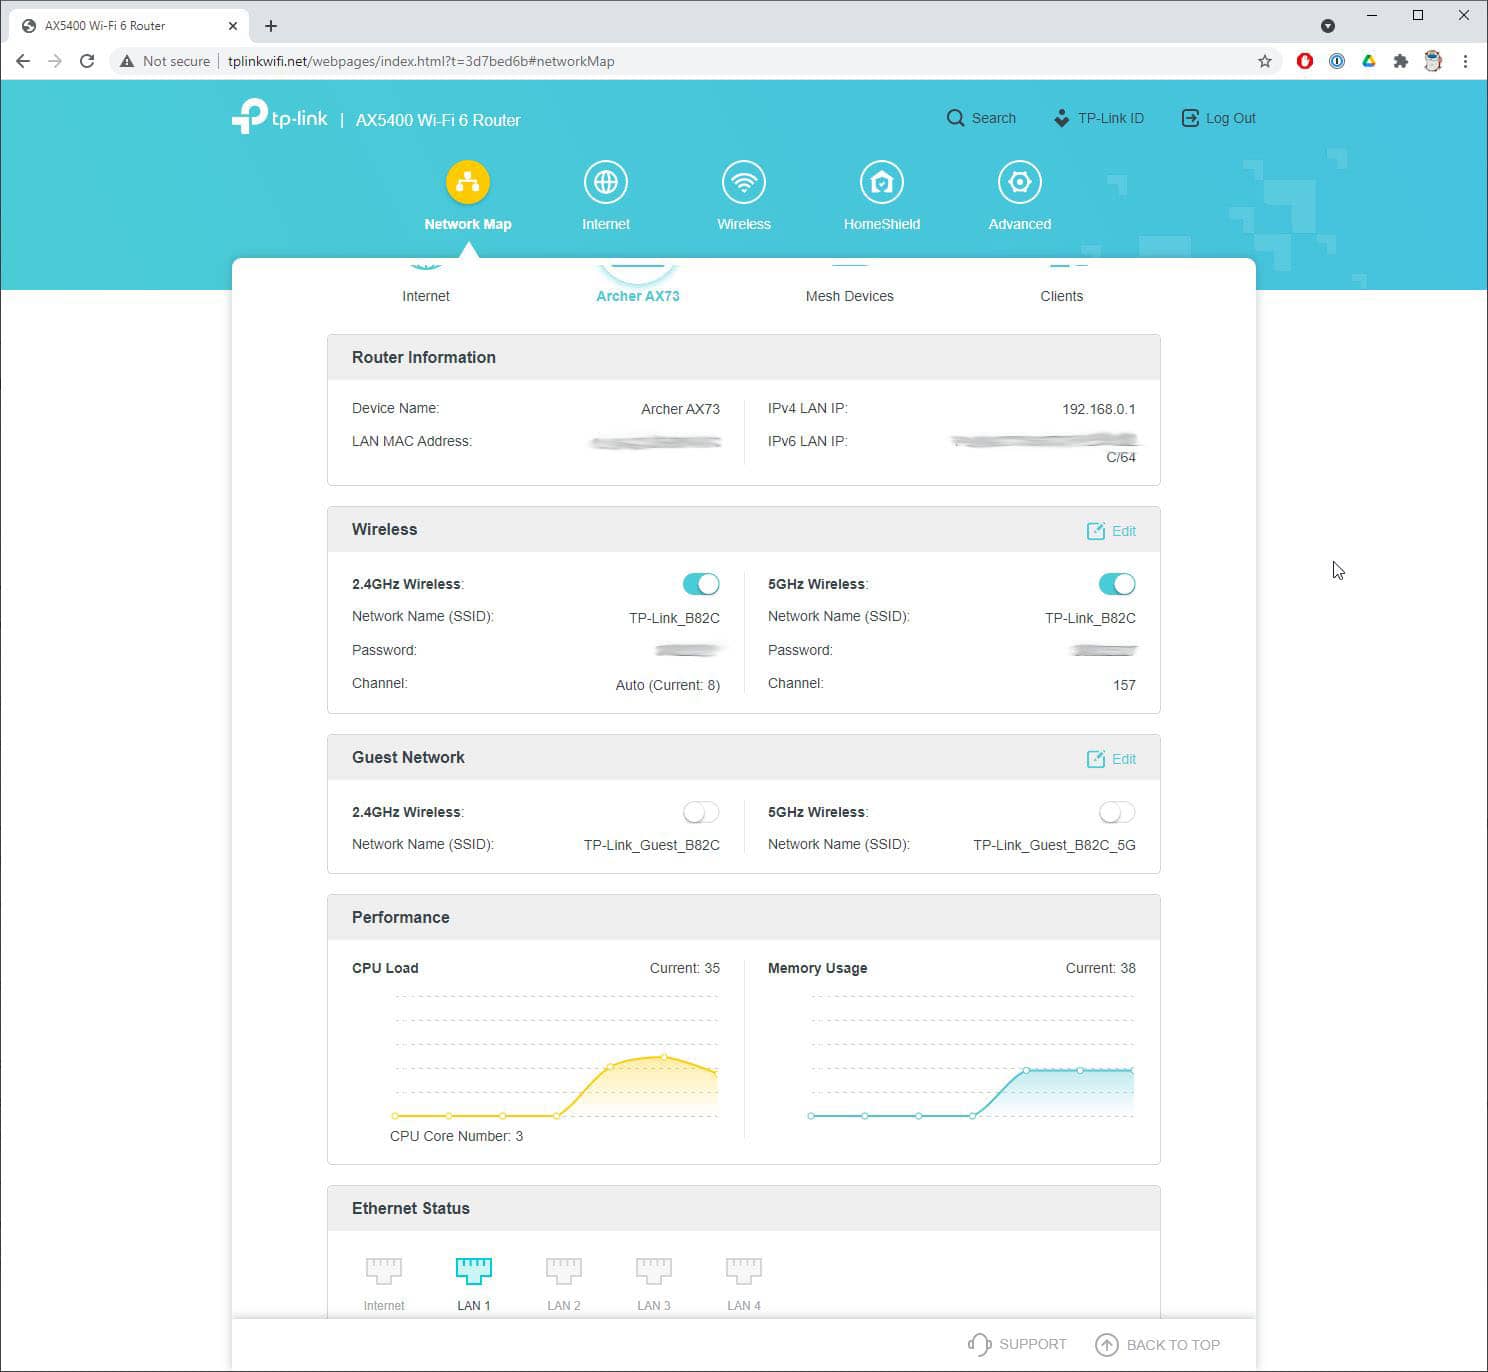Click the tp-link logo
The width and height of the screenshot is (1488, 1372).
(x=280, y=117)
